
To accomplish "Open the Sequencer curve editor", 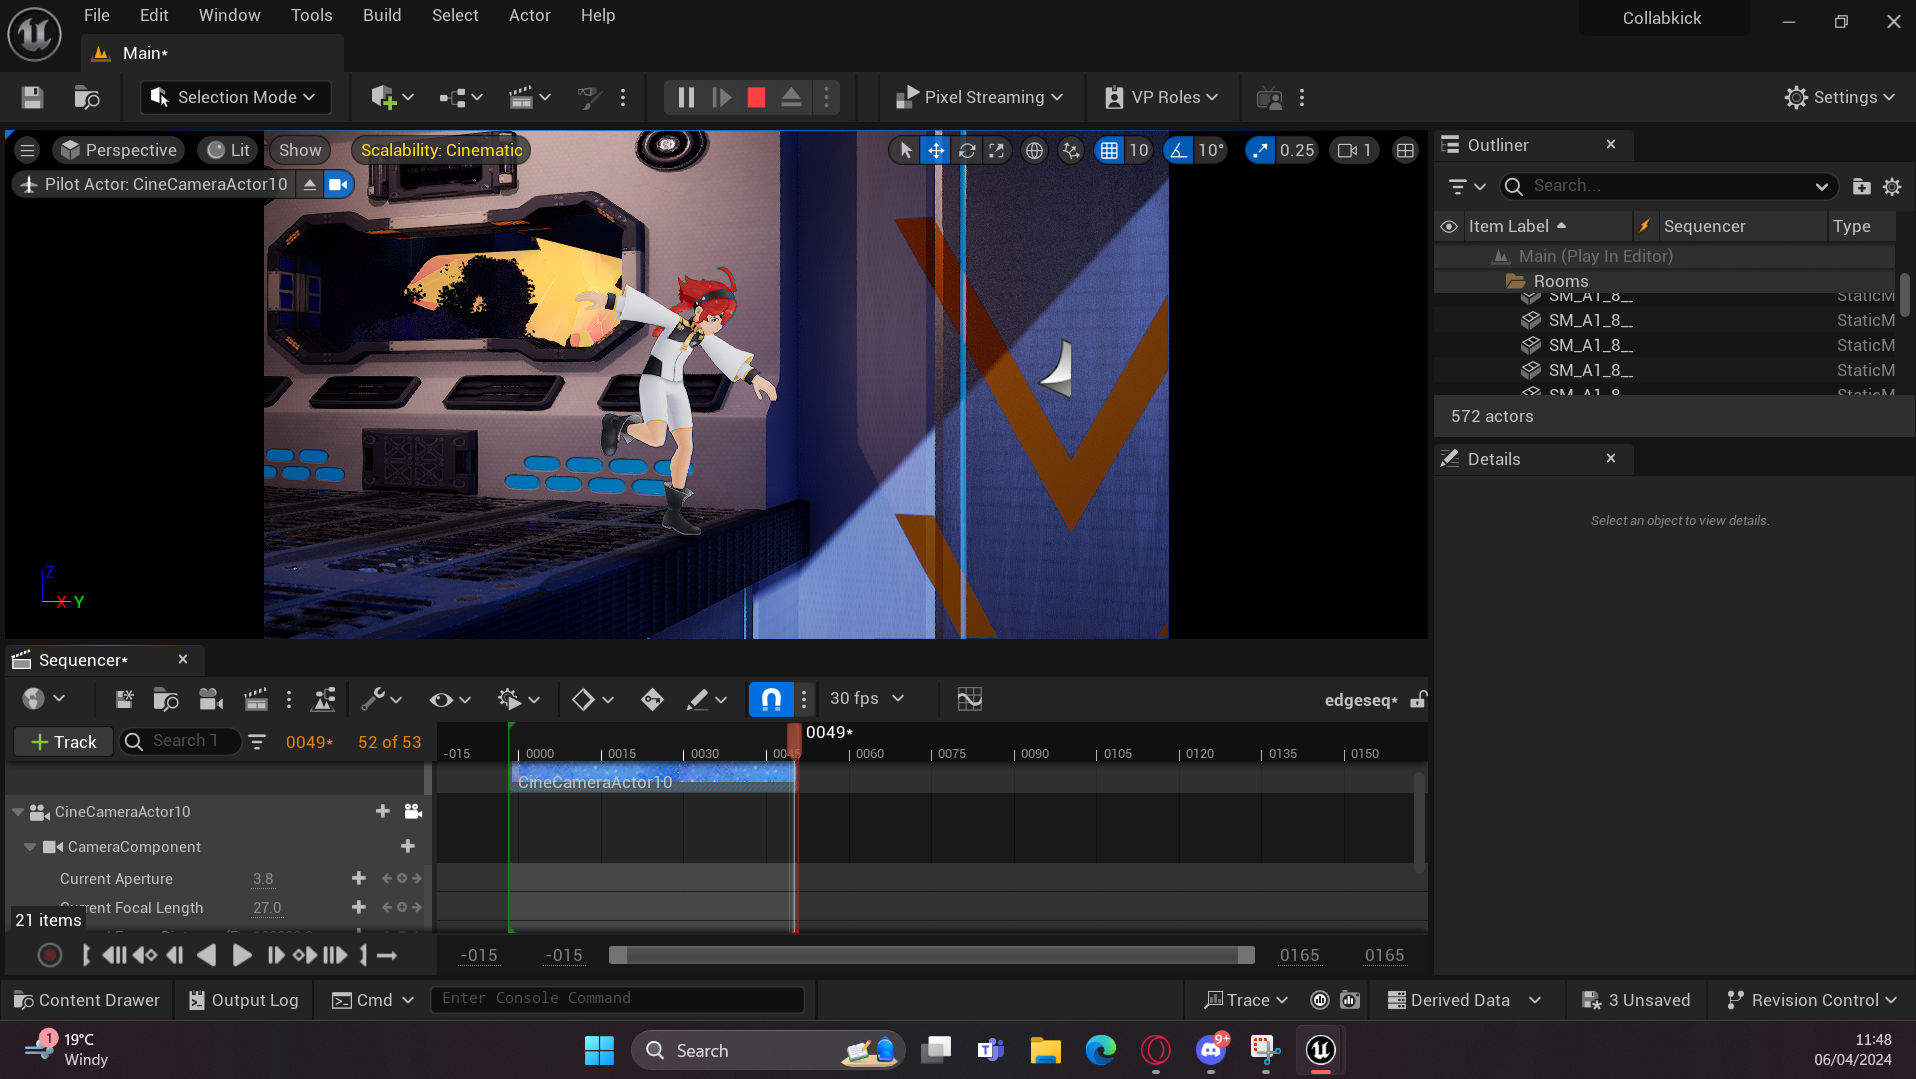I will [x=969, y=699].
